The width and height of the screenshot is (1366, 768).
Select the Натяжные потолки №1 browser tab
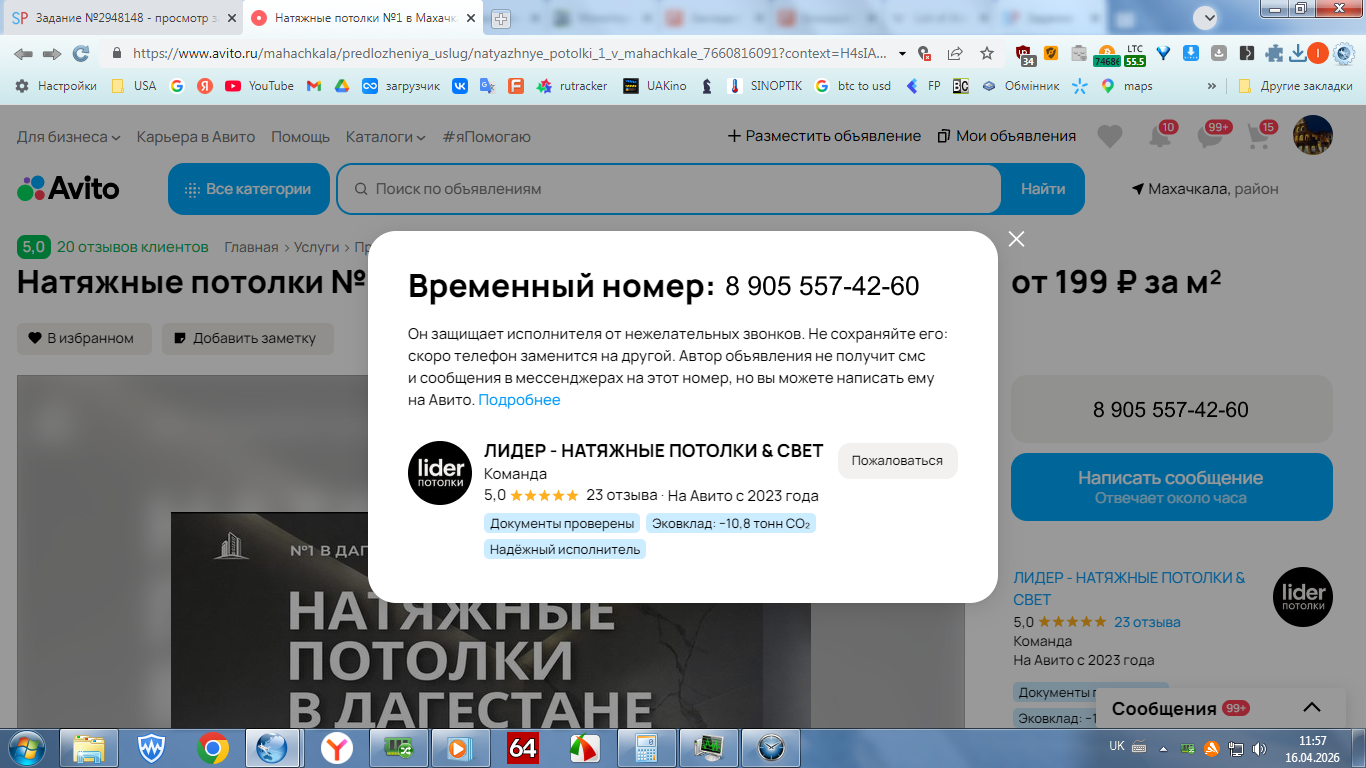tap(361, 18)
